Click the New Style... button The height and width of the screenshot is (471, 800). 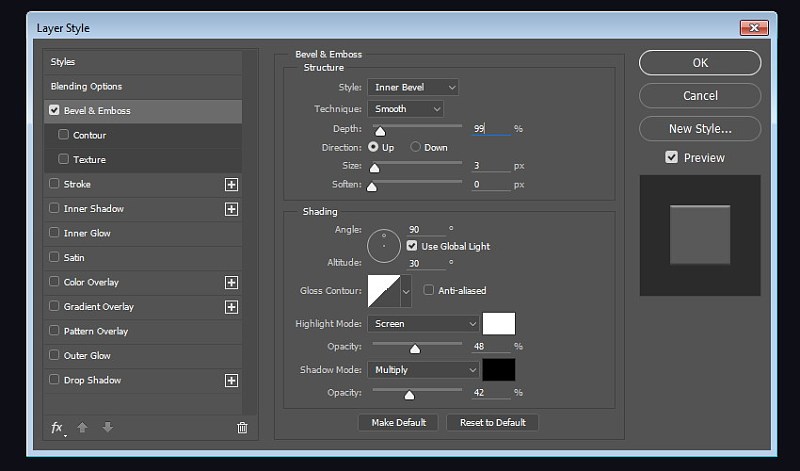700,129
